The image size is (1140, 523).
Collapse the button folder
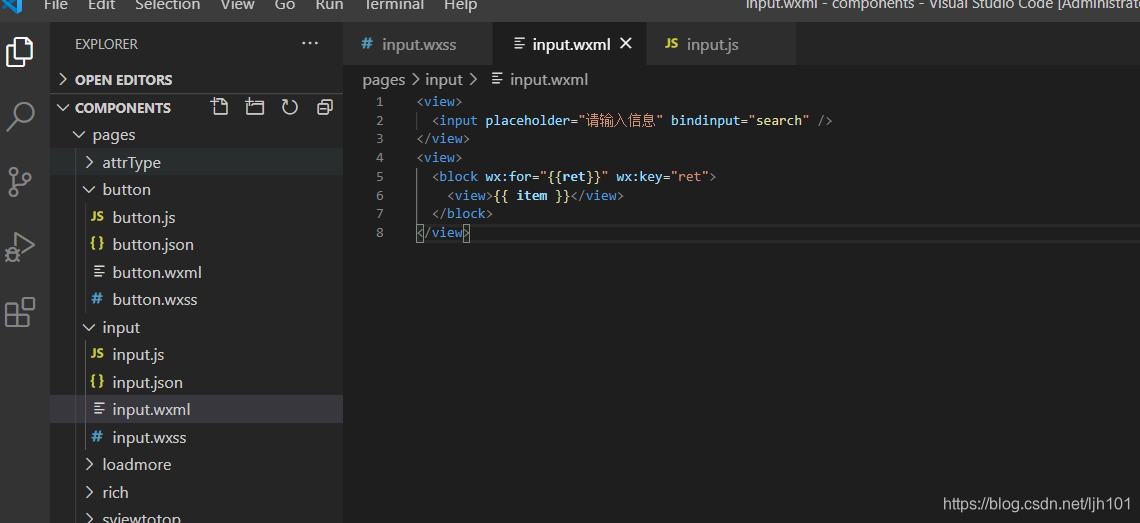click(89, 189)
